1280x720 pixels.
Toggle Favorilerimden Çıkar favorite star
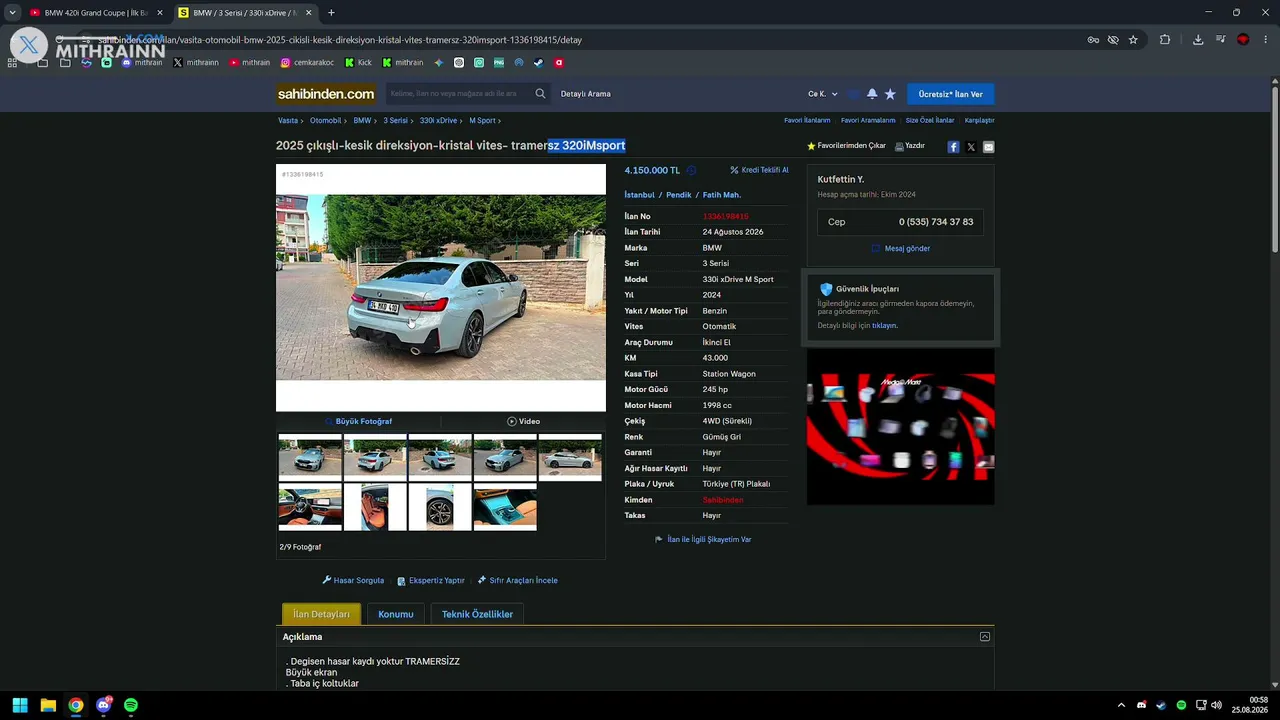pos(812,146)
